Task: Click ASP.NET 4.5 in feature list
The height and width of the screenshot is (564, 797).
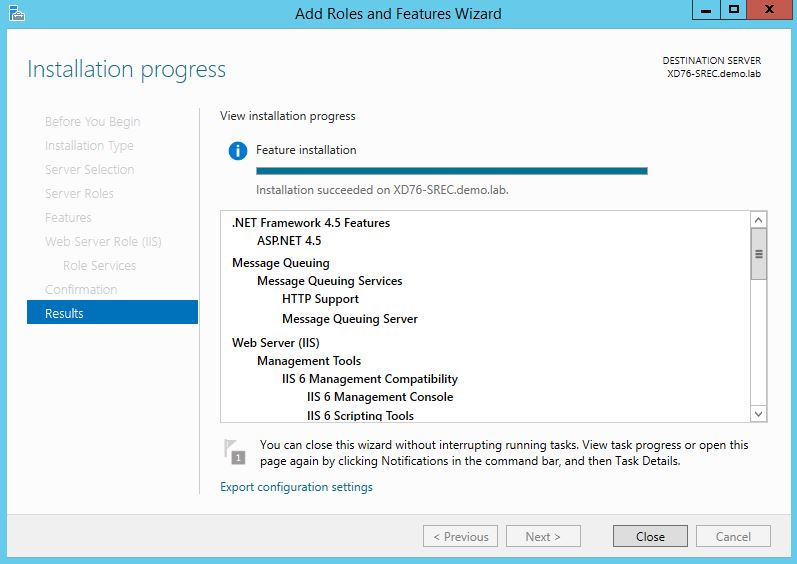Action: 289,241
